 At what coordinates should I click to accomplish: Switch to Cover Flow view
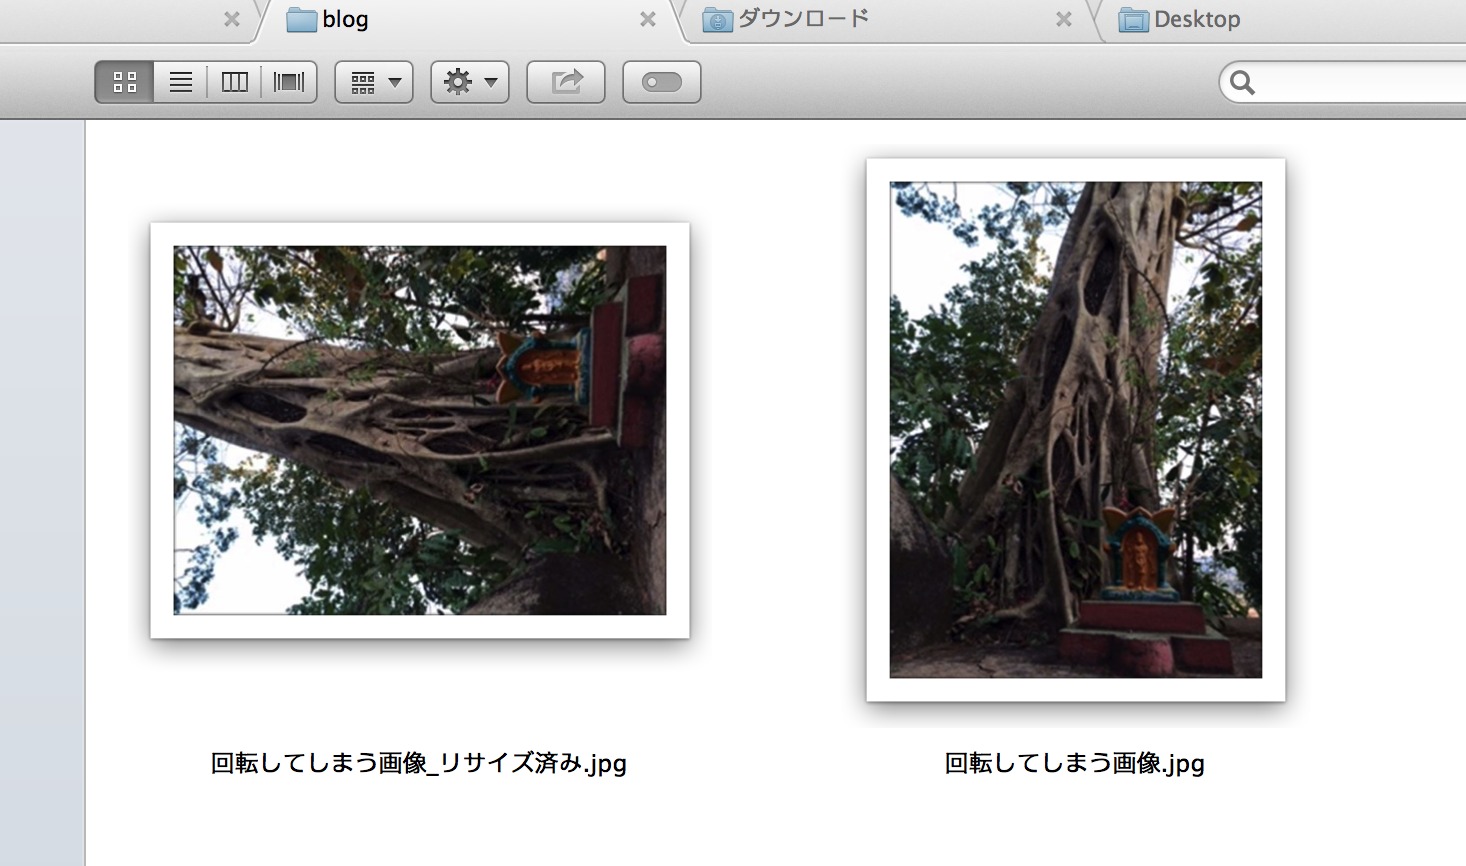289,82
